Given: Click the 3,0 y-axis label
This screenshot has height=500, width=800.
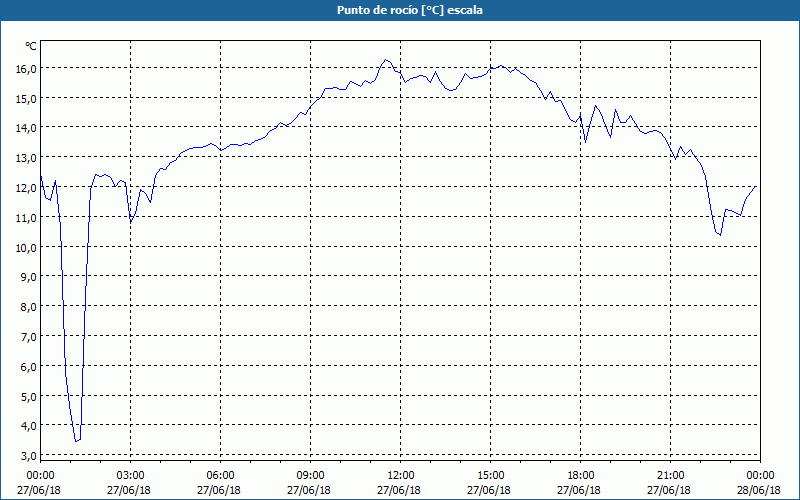Looking at the screenshot, I should pos(29,456).
